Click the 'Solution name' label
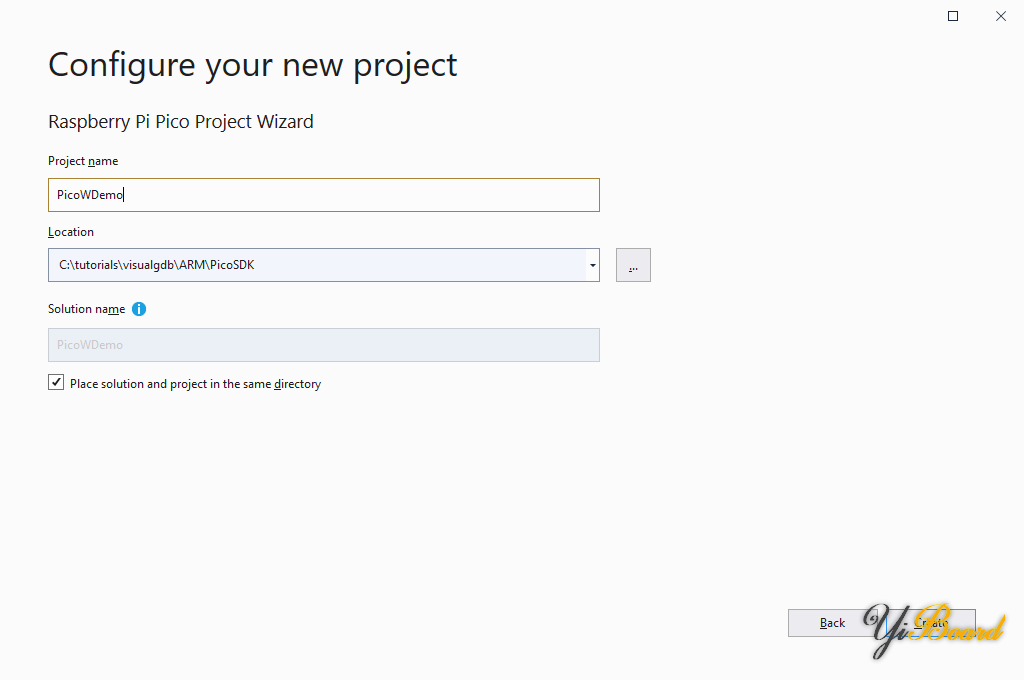Viewport: 1024px width, 680px height. pos(86,309)
